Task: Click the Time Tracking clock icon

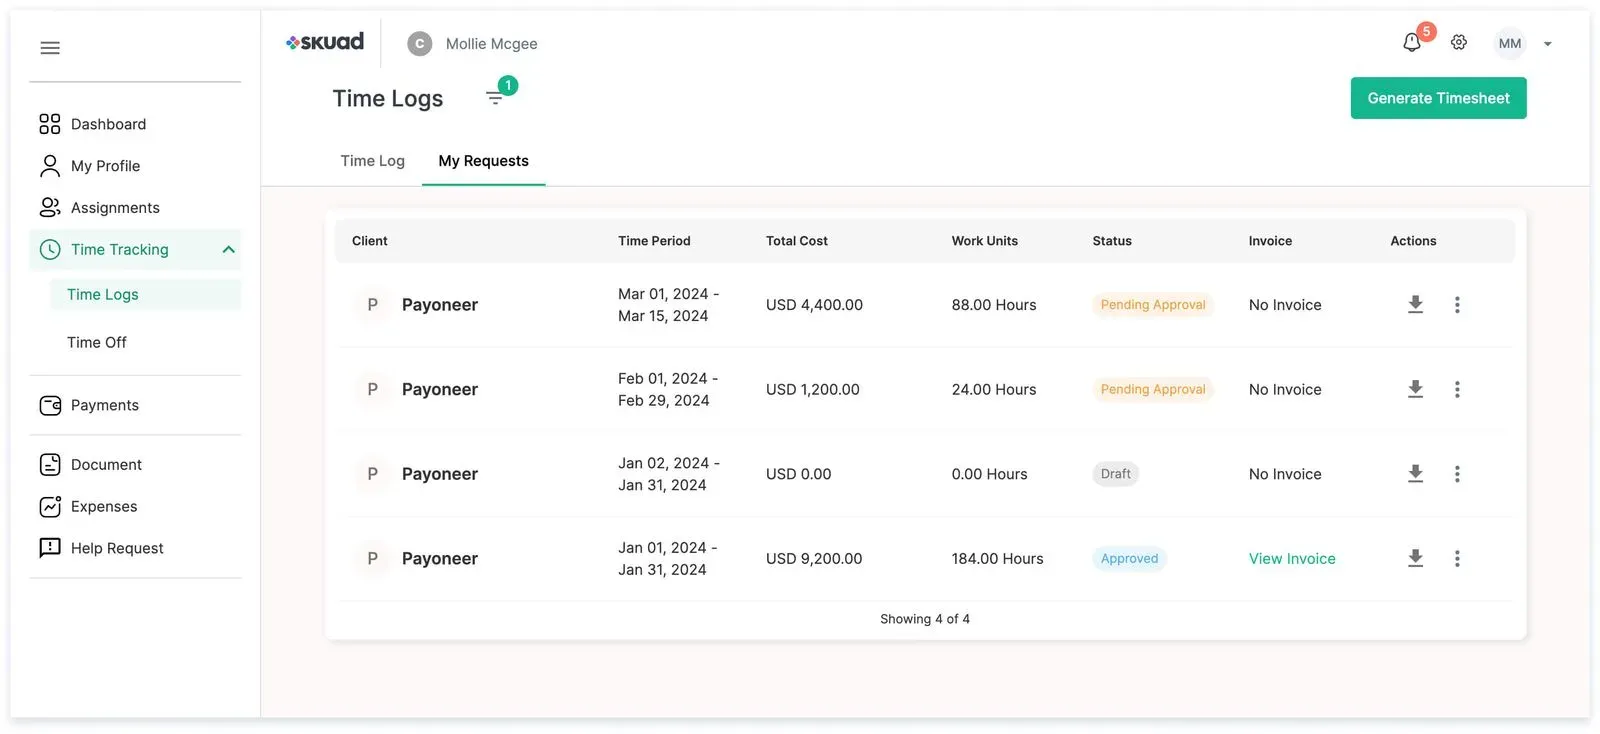Action: click(50, 250)
